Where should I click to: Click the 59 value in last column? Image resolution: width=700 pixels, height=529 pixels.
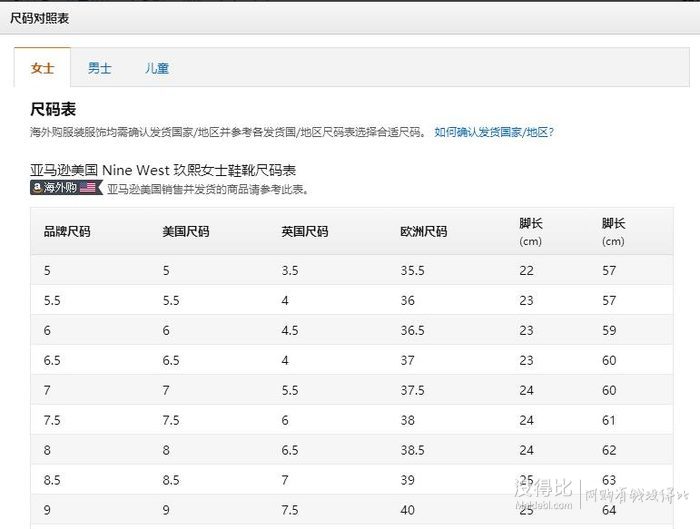[x=609, y=330]
